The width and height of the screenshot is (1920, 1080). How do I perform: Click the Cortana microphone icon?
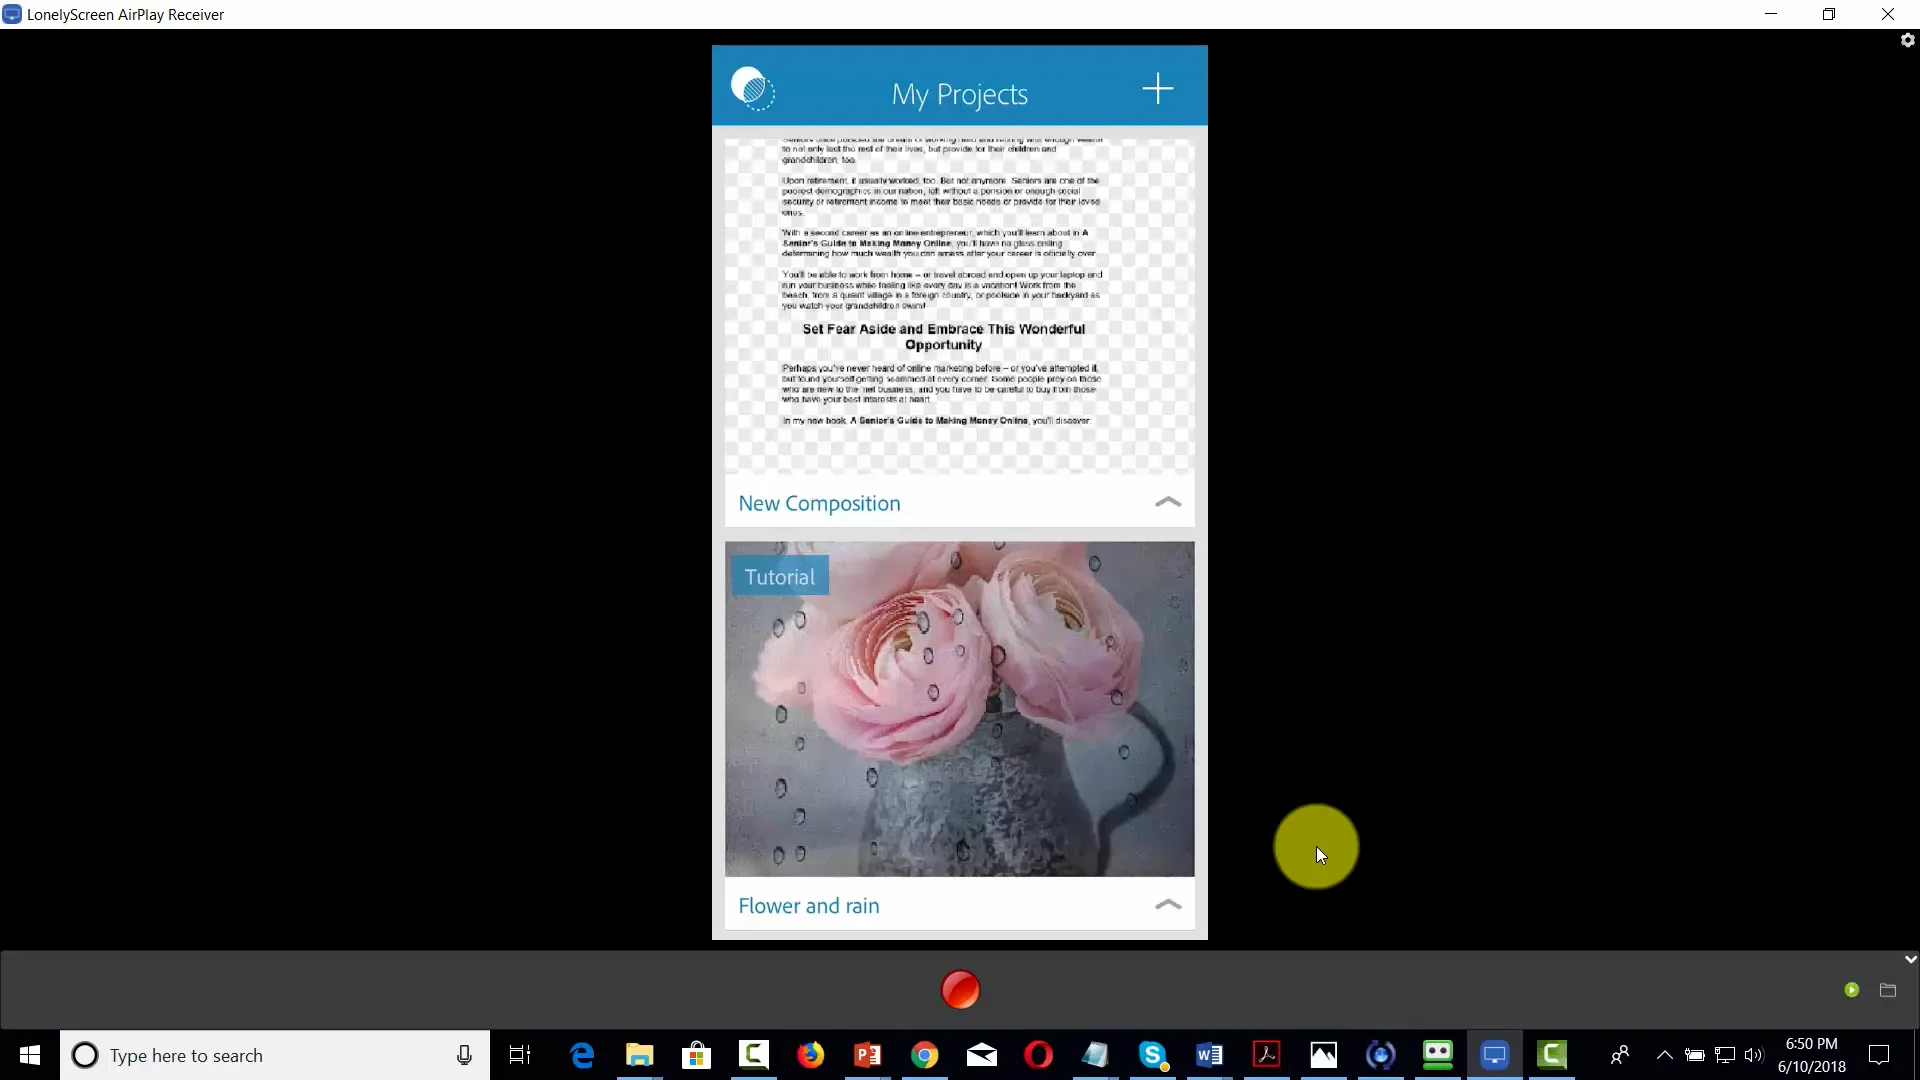point(464,1055)
